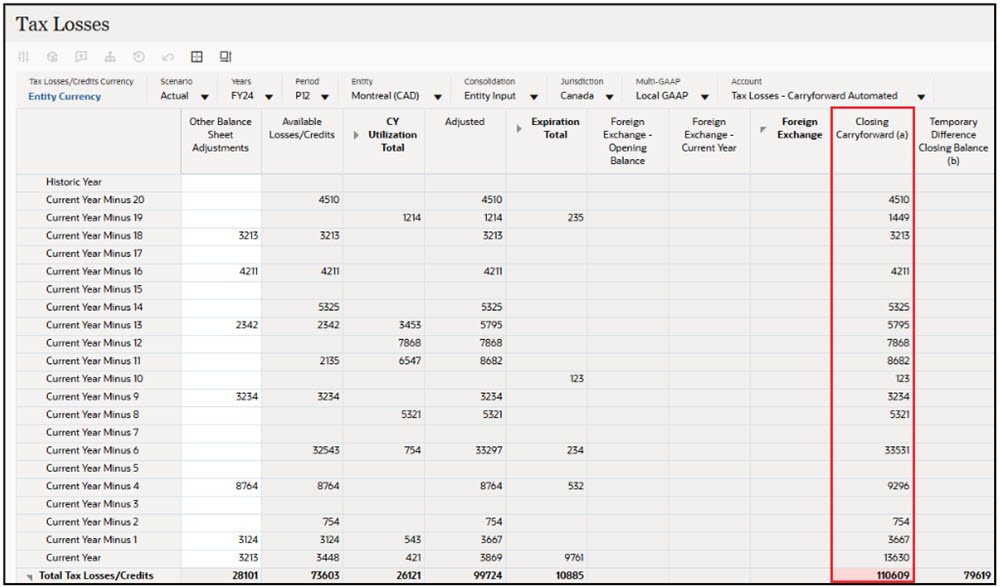Collapse the Total Tax Losses/Credits row
Screen dimensions: 1000x587
(x=29, y=577)
